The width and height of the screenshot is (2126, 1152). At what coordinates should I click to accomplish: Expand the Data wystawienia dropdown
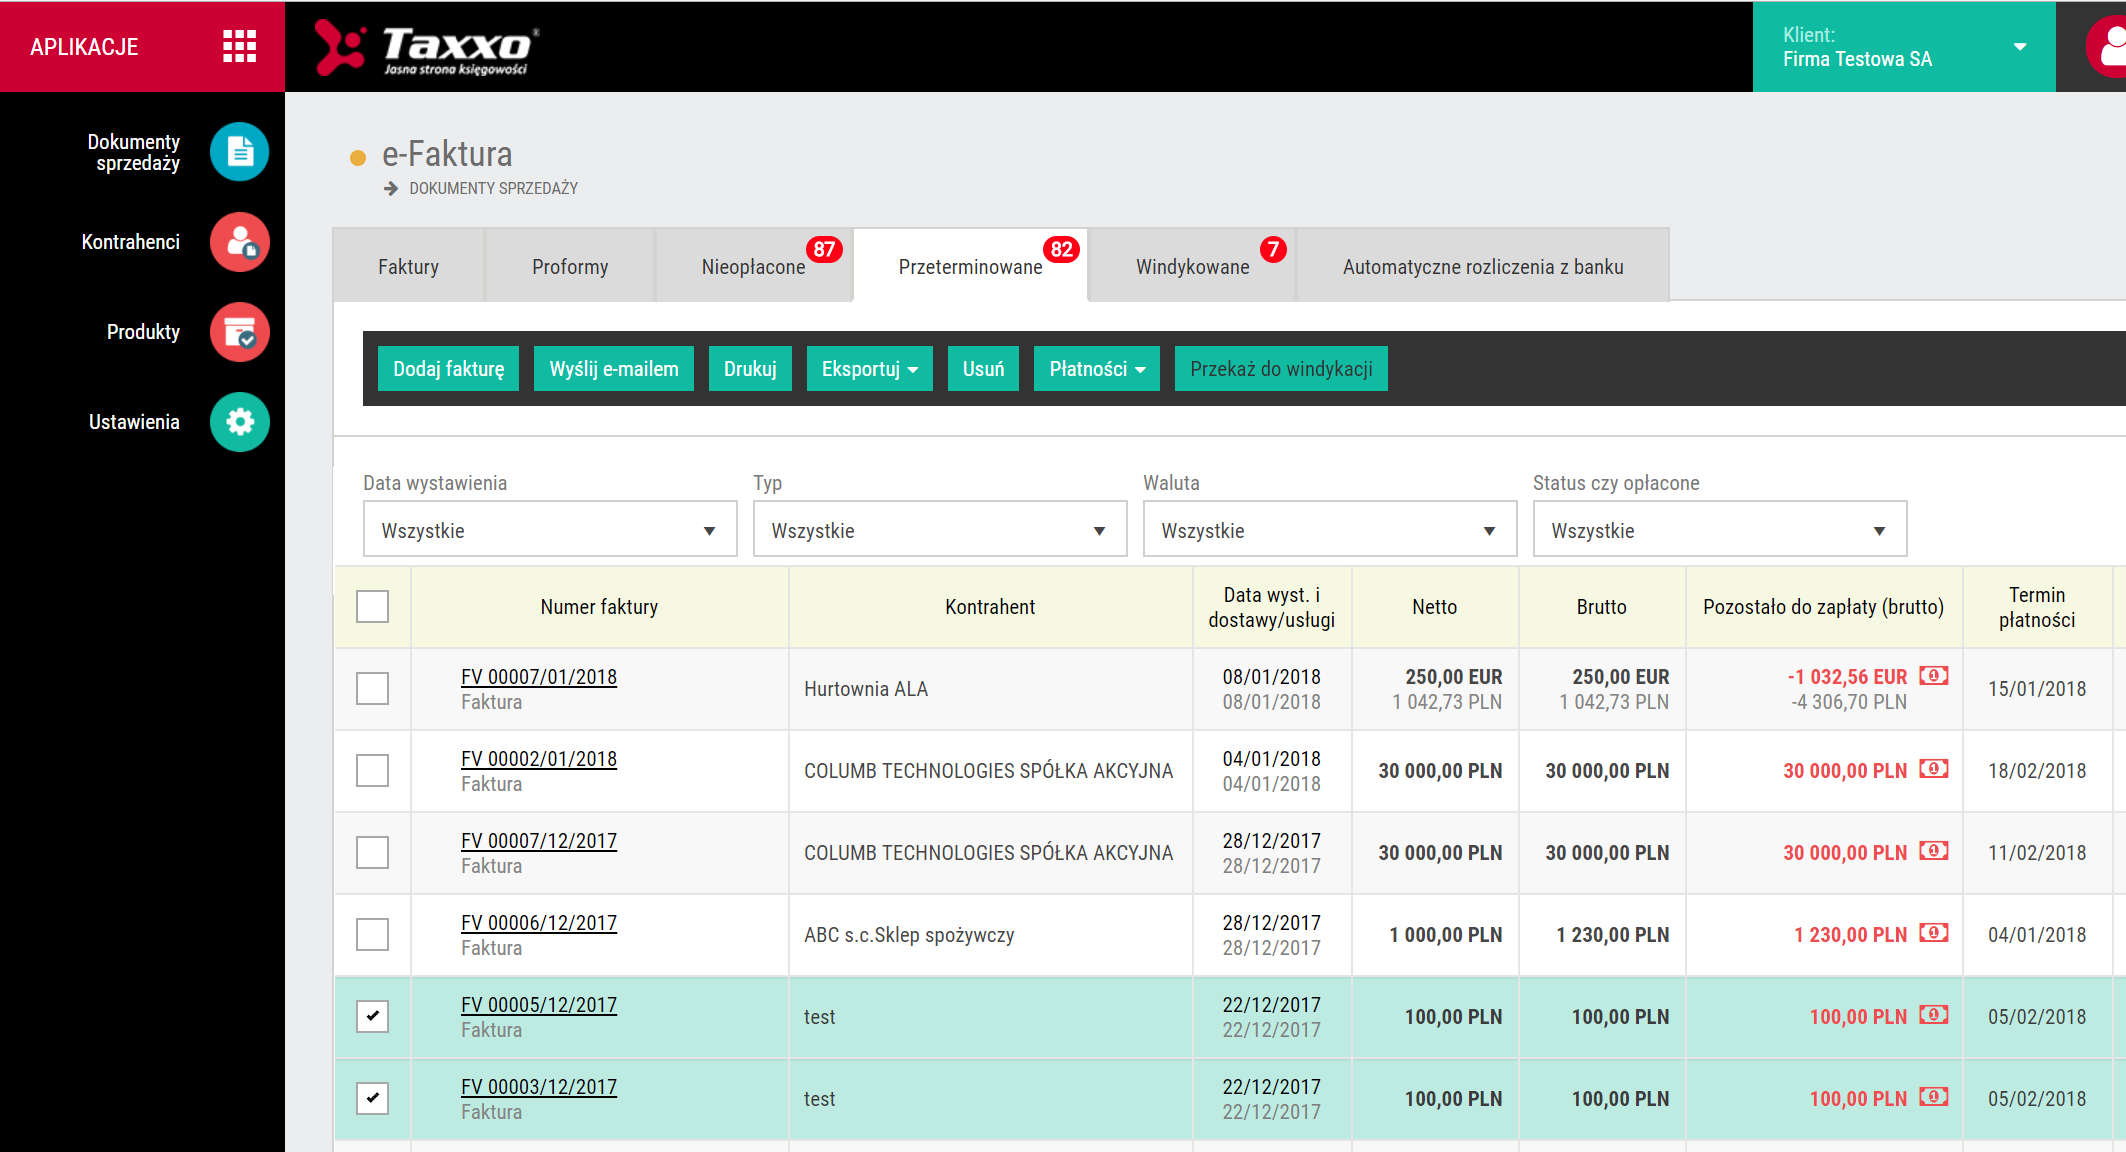coord(549,530)
